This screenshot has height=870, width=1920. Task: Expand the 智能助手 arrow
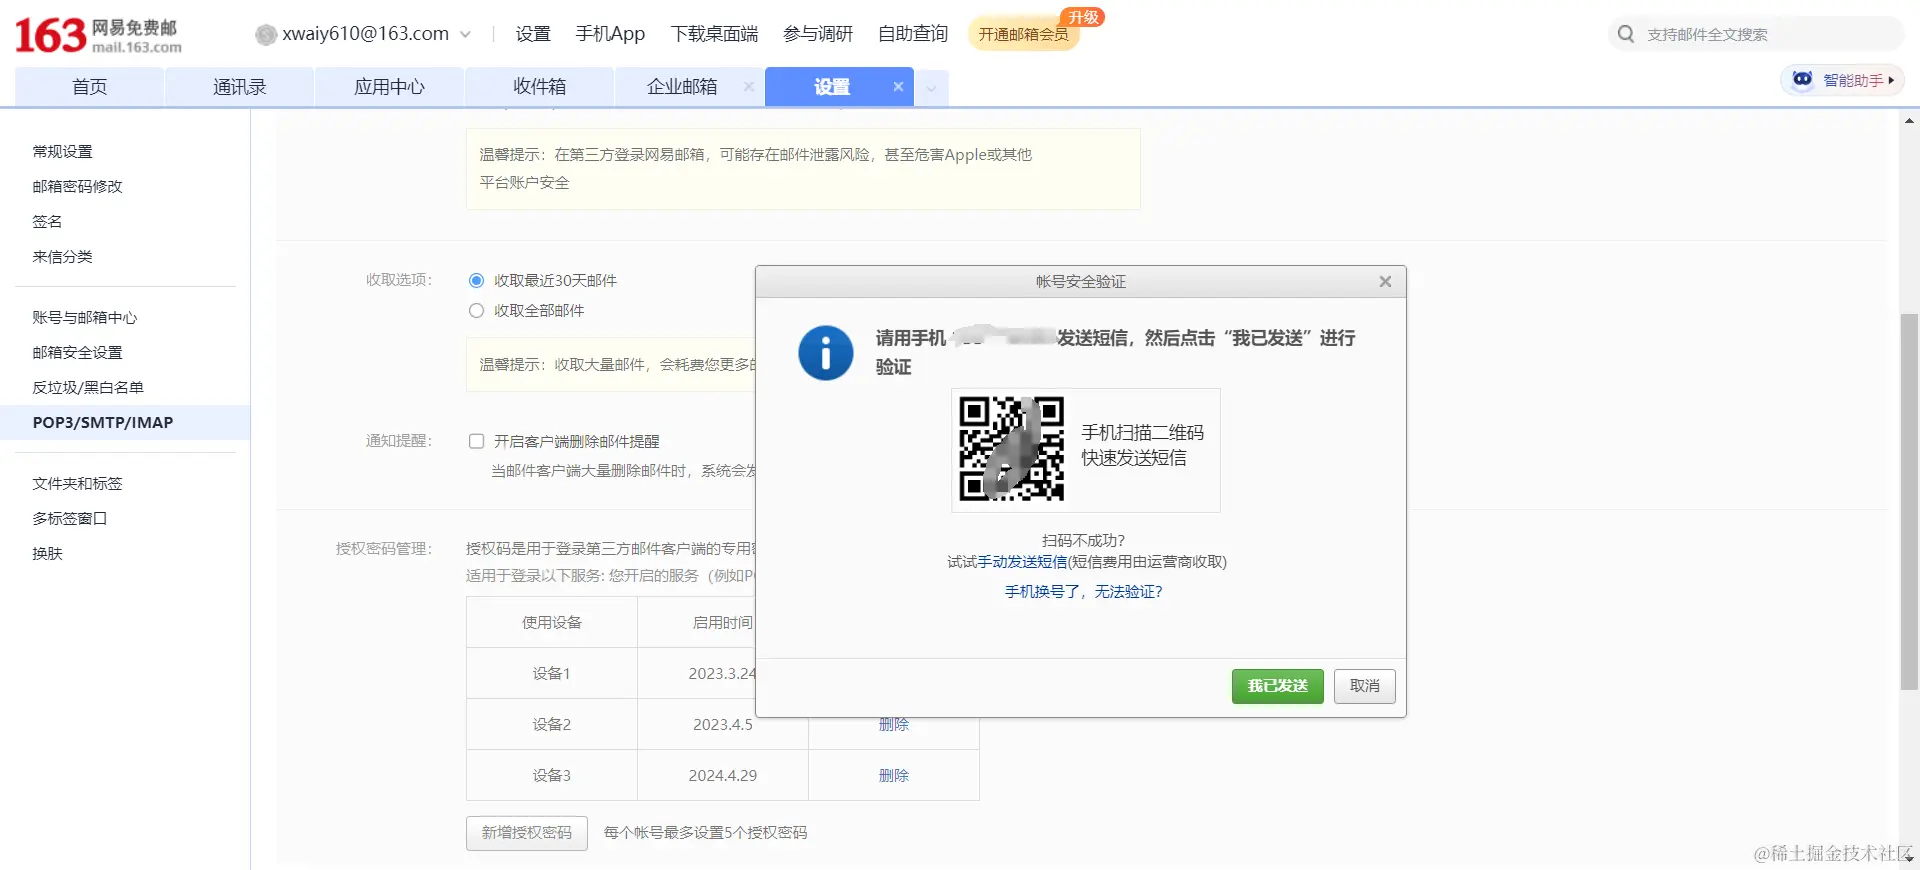[1891, 80]
